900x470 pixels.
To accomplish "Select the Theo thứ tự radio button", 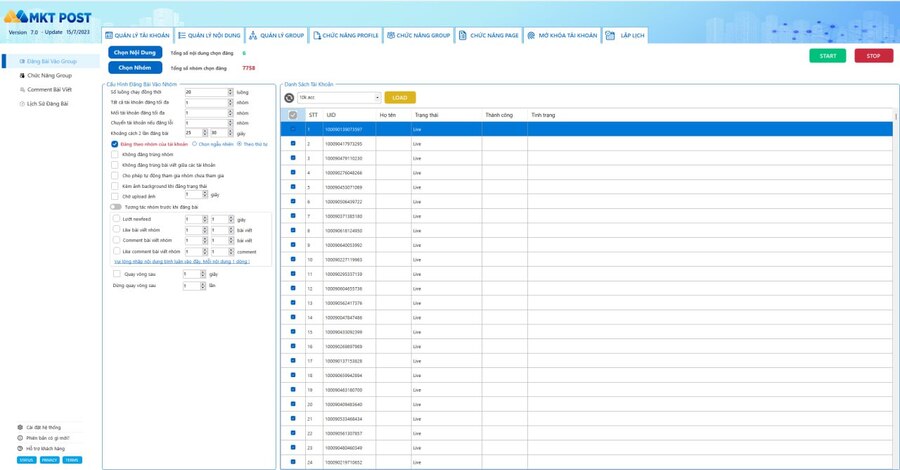I will click(239, 144).
